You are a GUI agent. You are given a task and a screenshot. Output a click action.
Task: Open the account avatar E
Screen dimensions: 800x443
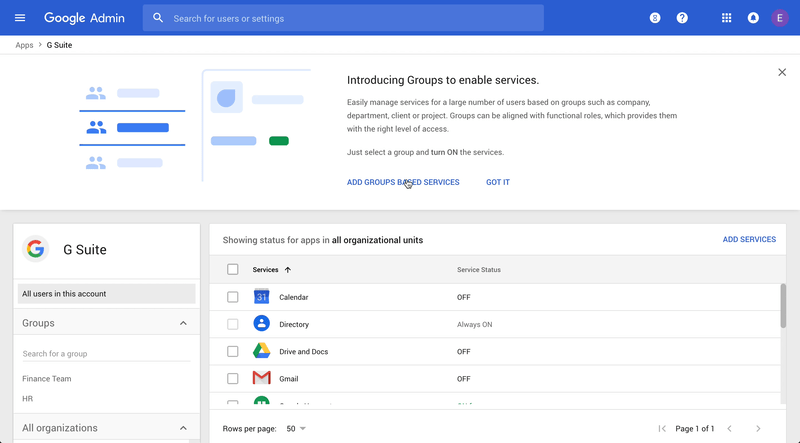tap(780, 18)
